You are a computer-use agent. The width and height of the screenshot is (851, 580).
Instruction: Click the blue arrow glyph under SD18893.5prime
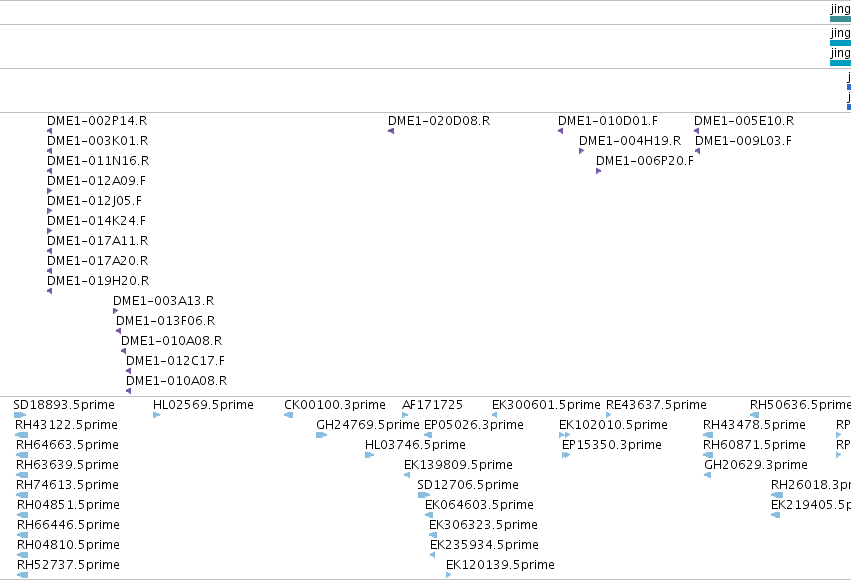click(x=20, y=415)
